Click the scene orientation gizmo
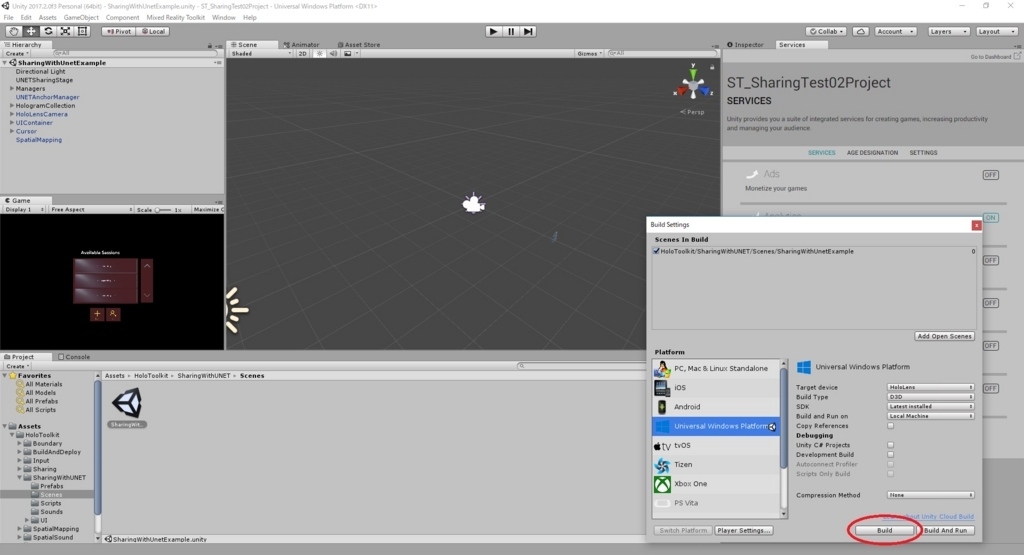The height and width of the screenshot is (555, 1024). (693, 84)
